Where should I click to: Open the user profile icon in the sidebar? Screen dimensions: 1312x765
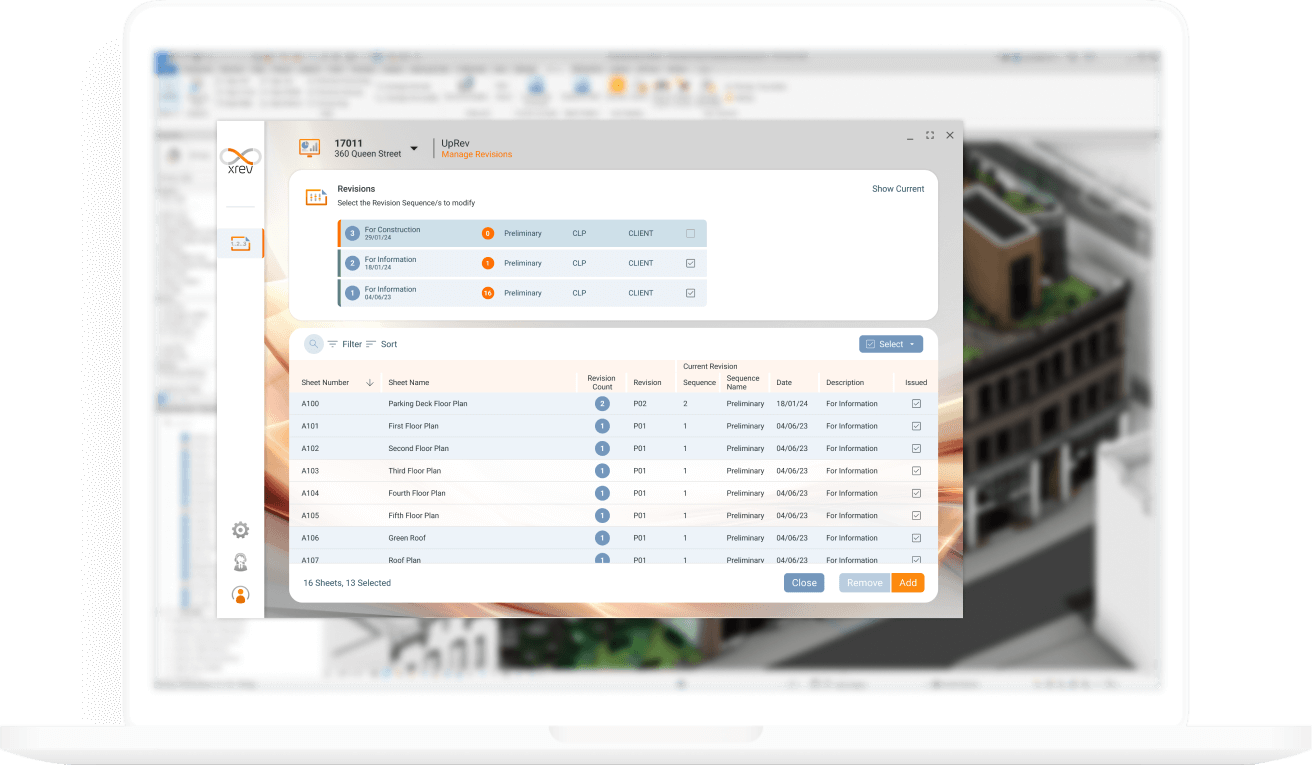[x=240, y=595]
